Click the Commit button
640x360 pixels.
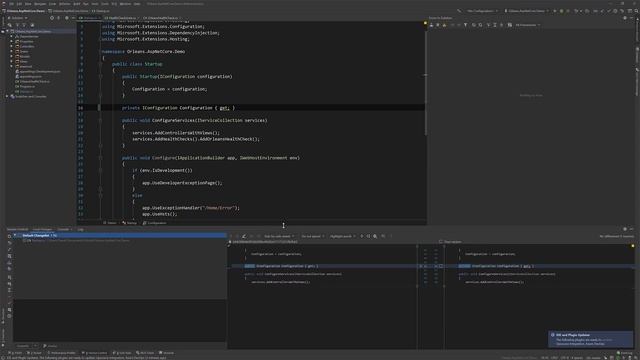[22, 346]
